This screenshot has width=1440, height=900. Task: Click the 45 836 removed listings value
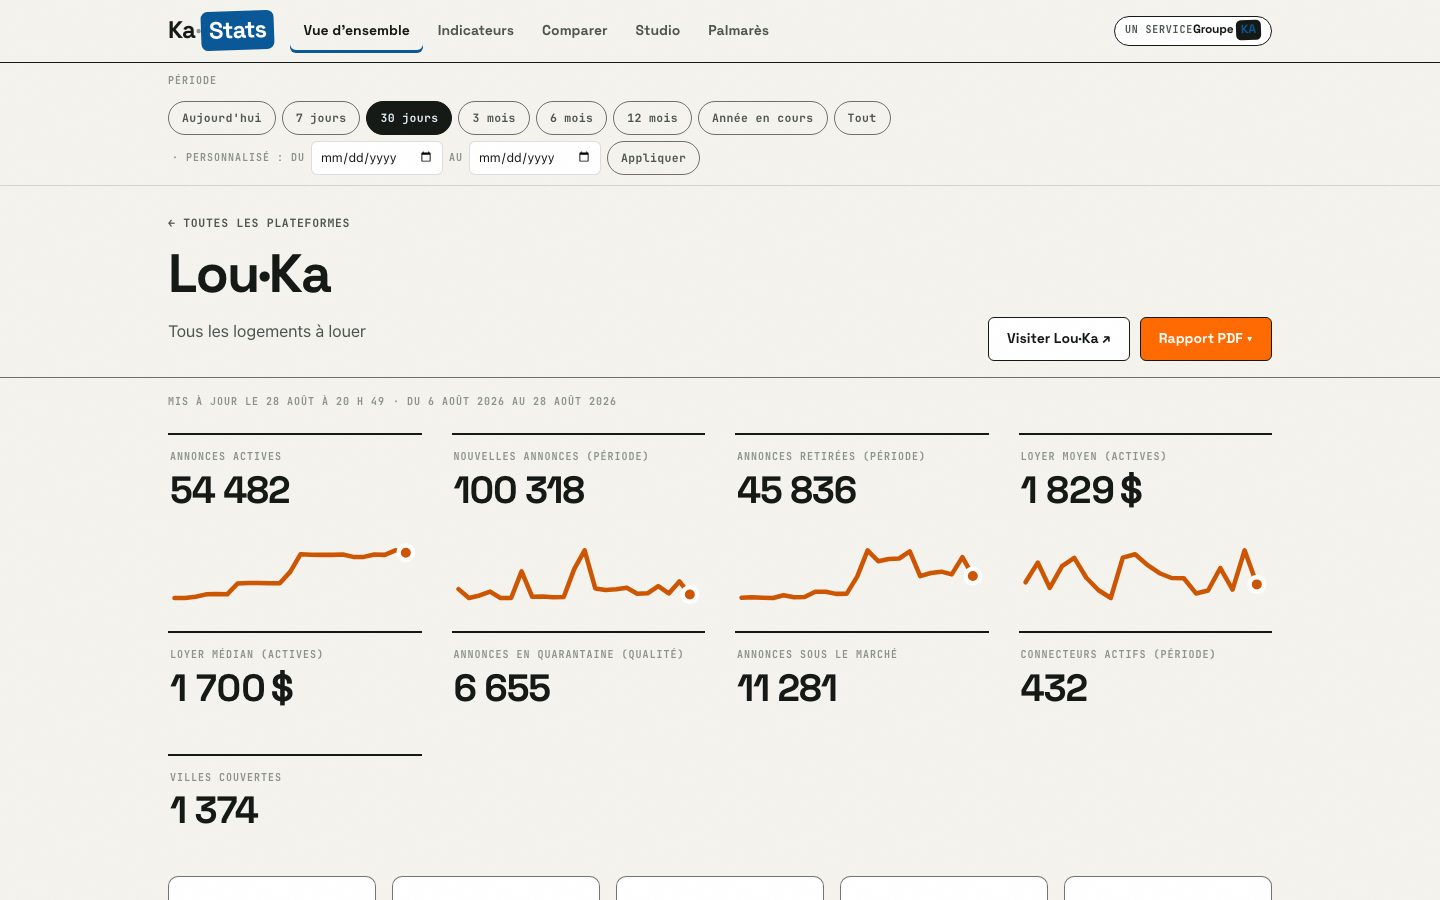797,490
